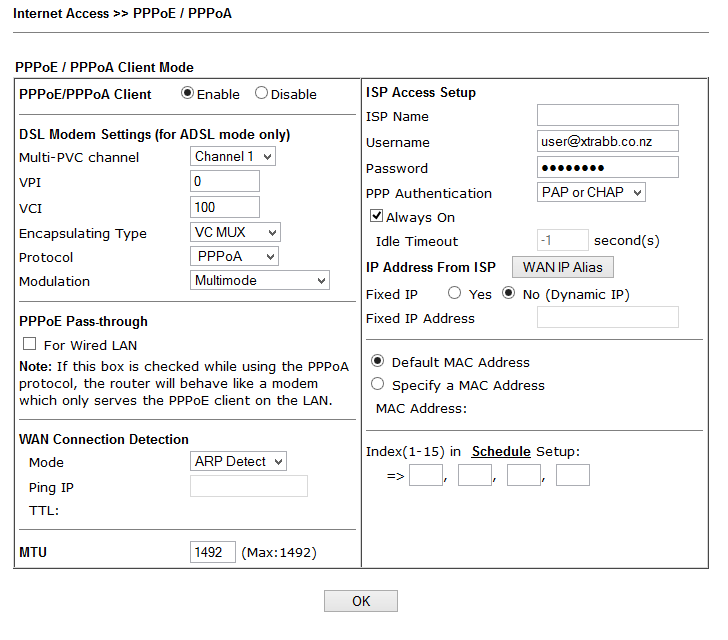728x640 pixels.
Task: Click the WAN IP Alias button
Action: click(x=563, y=268)
